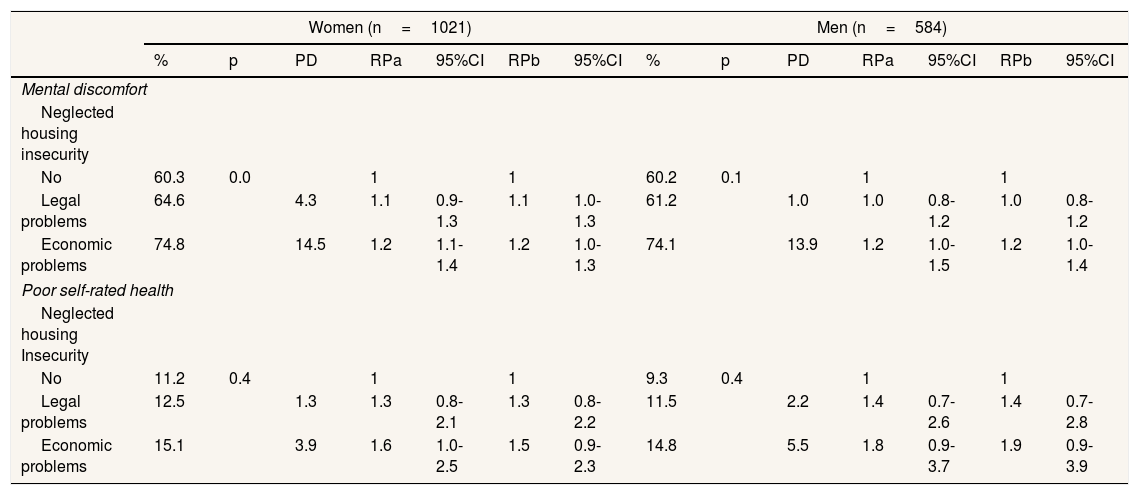The image size is (1139, 495).
Task: Click the Men (n = 584) column group header
Action: pos(882,27)
